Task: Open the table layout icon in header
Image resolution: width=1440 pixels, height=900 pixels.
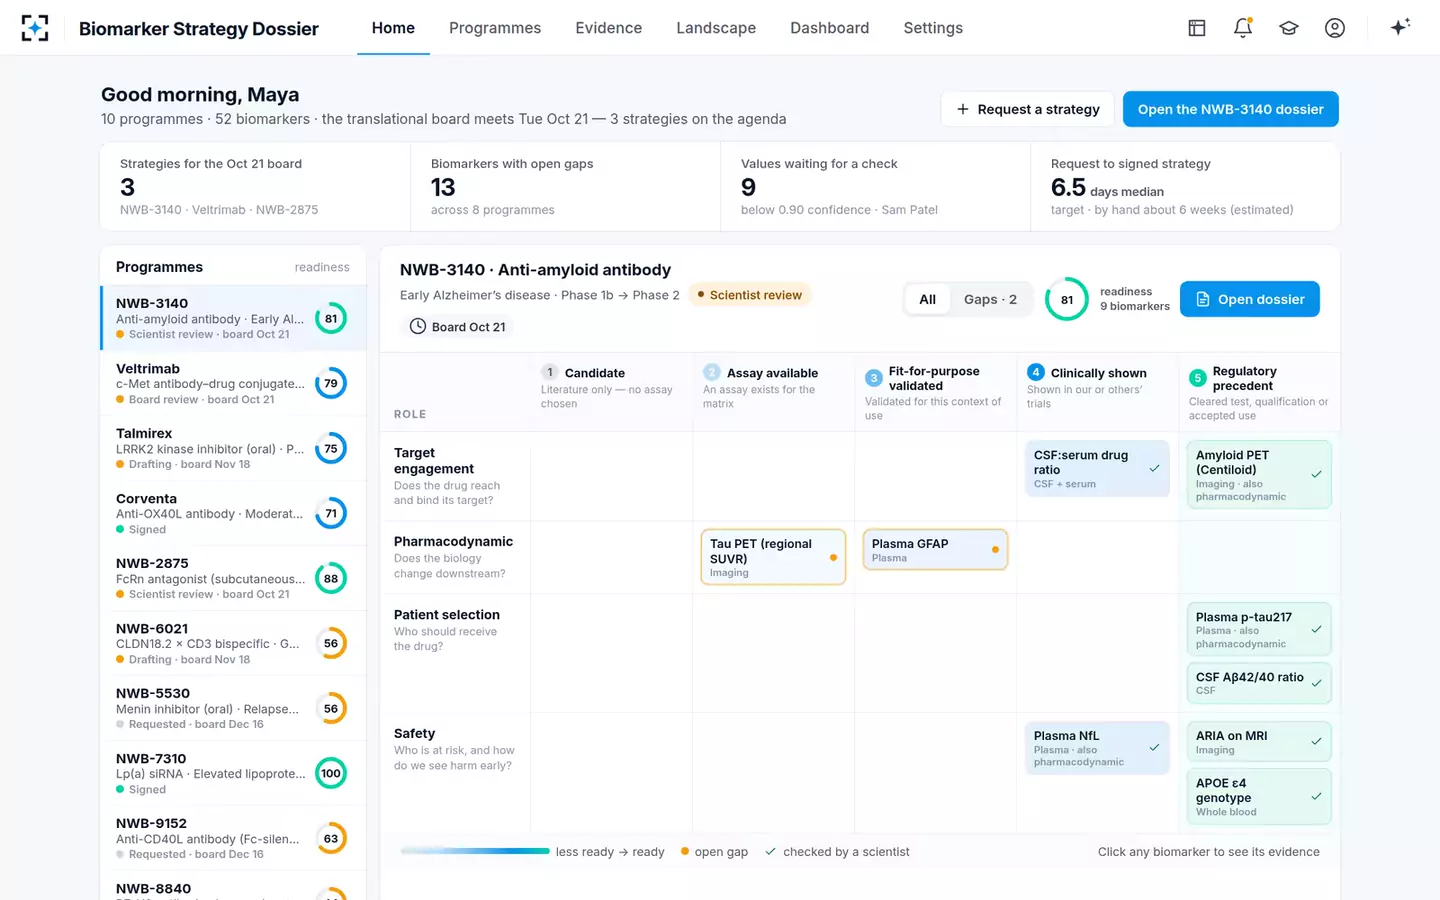Action: pos(1197,28)
